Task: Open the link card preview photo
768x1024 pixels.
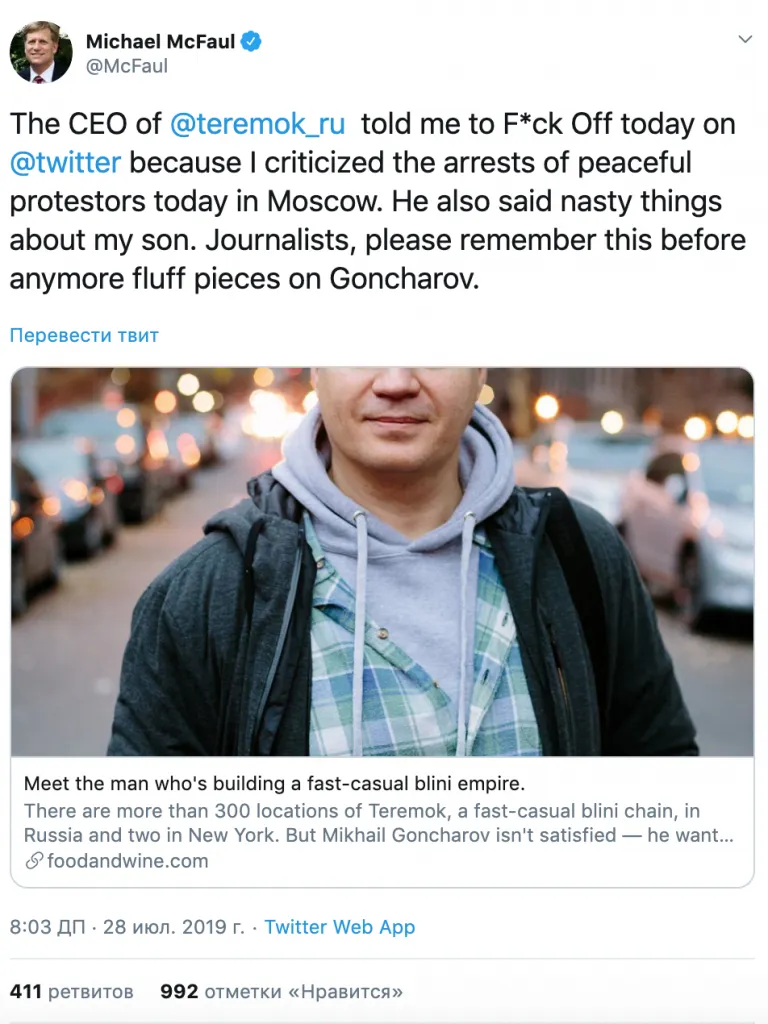Action: tap(382, 562)
